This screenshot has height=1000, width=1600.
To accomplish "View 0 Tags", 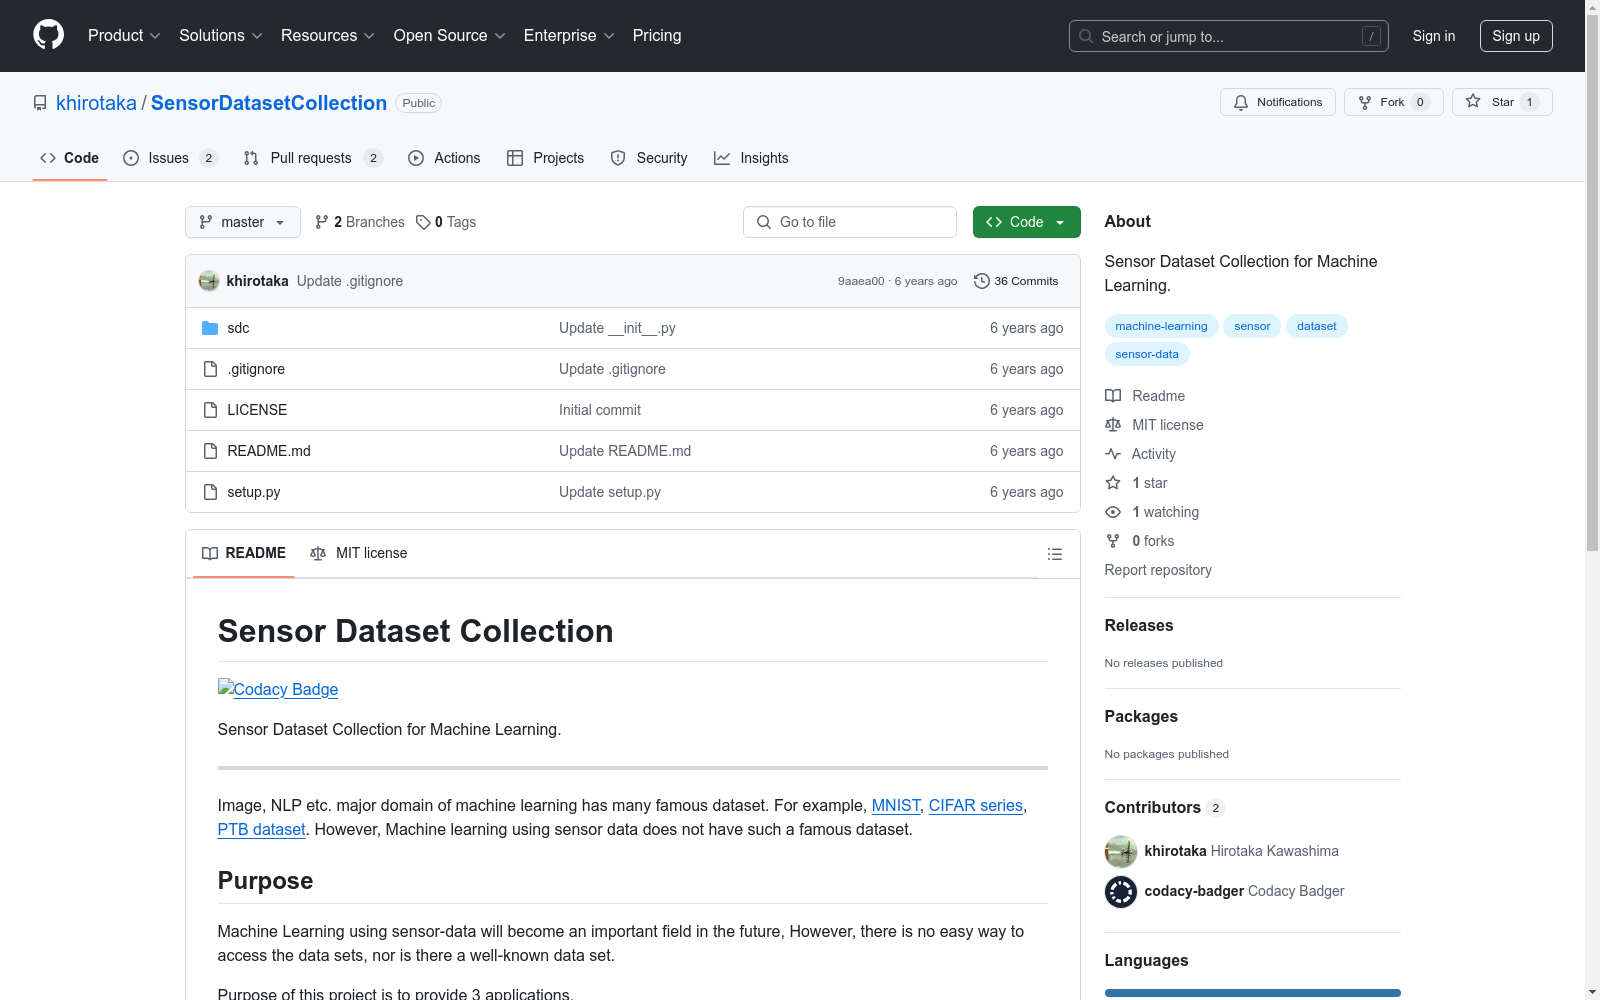I will 446,222.
